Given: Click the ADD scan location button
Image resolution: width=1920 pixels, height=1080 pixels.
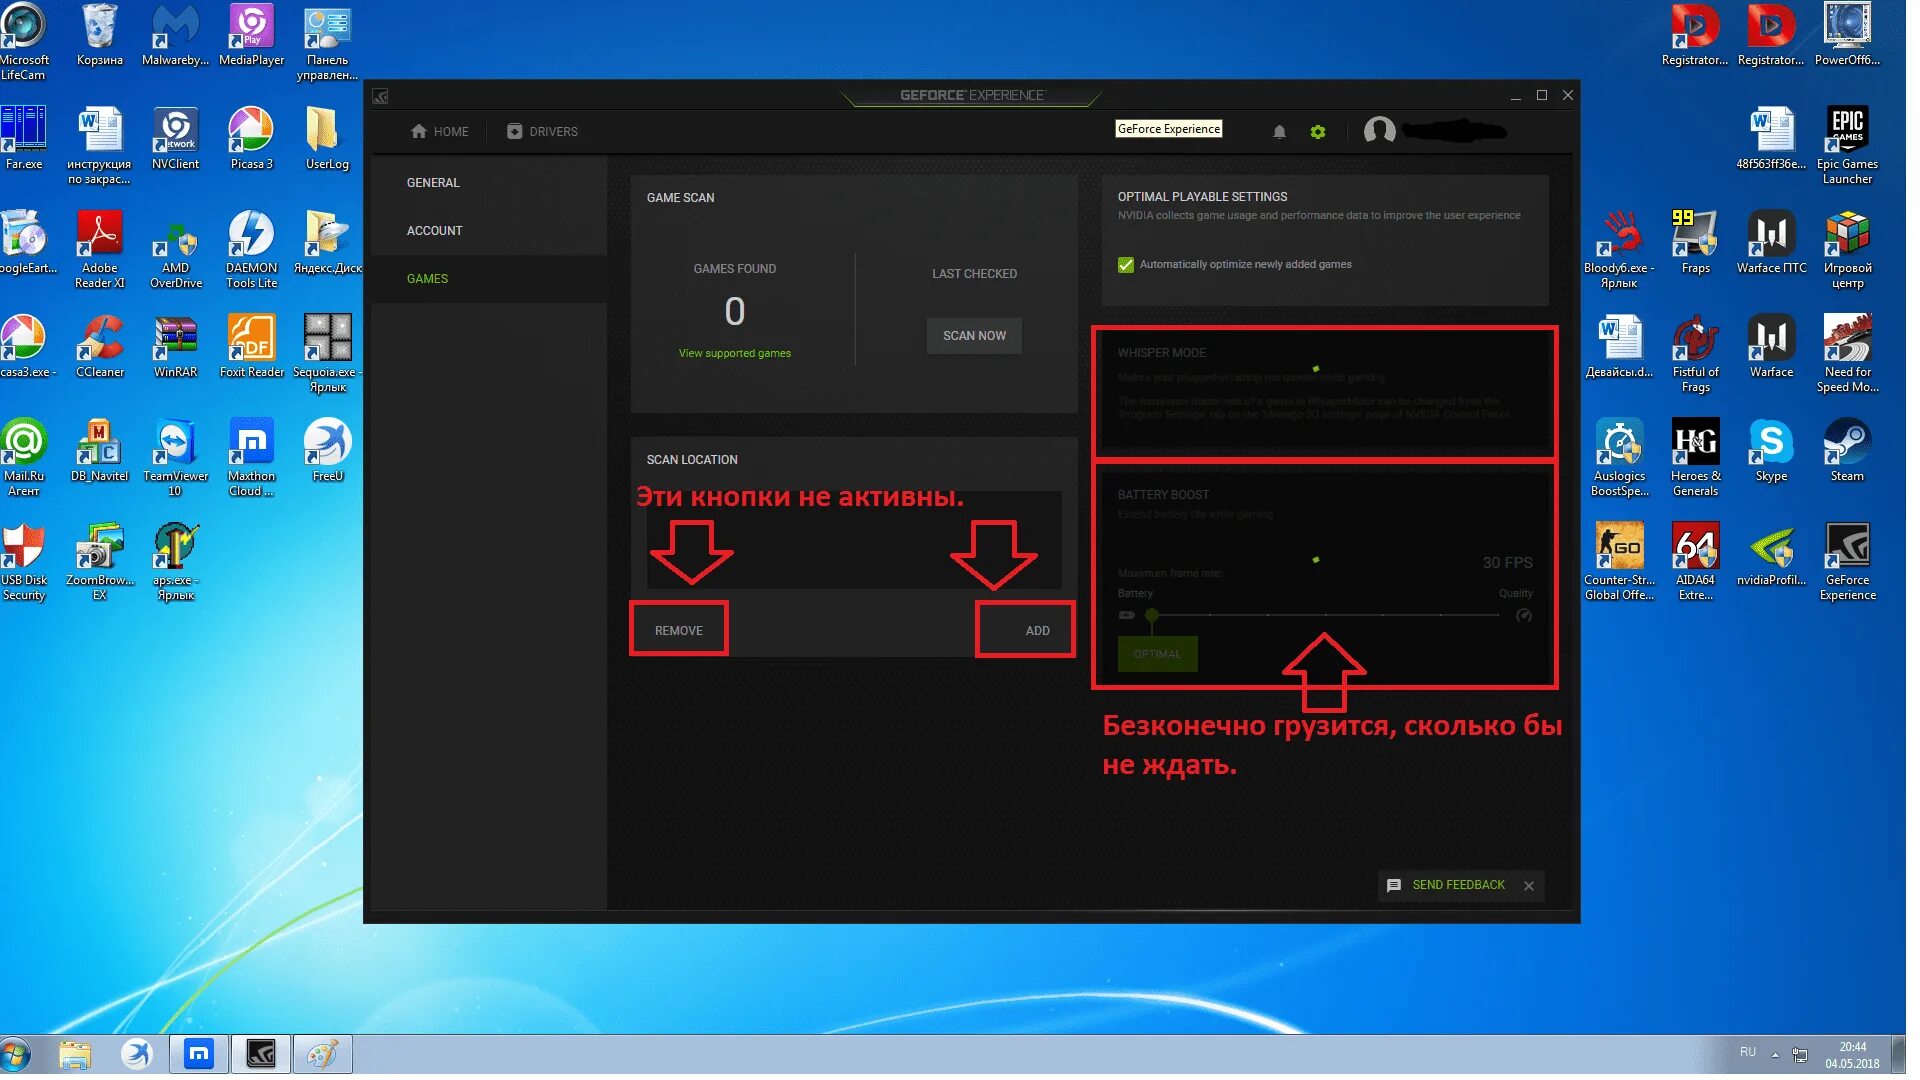Looking at the screenshot, I should 1038,630.
